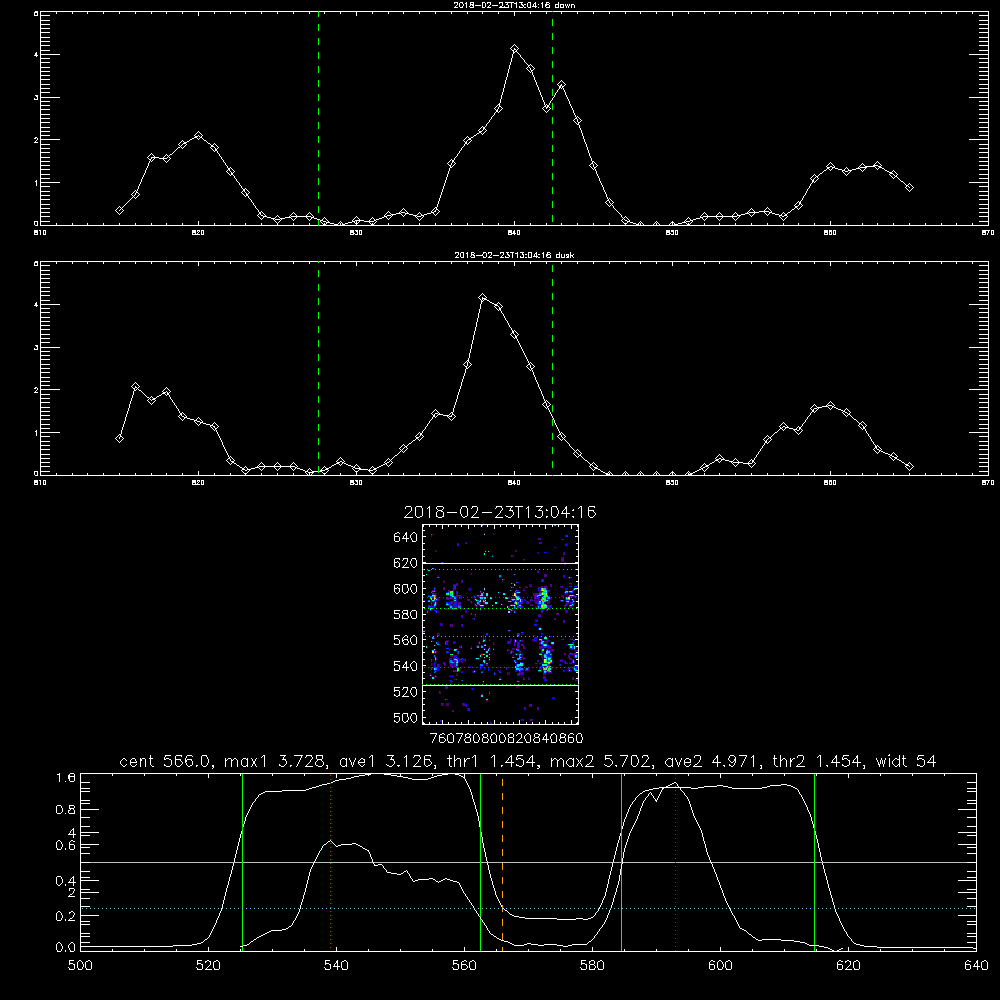
Task: Click the last diamond data point in dusk plot
Action: coord(909,467)
